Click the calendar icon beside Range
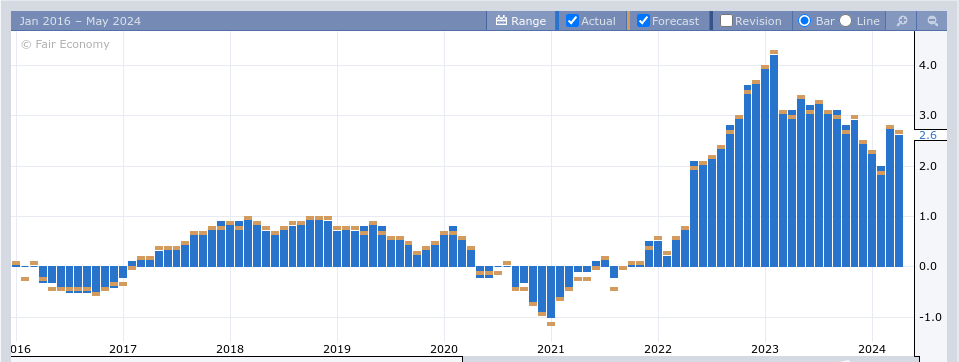Viewport: 959px width, 362px height. (502, 21)
